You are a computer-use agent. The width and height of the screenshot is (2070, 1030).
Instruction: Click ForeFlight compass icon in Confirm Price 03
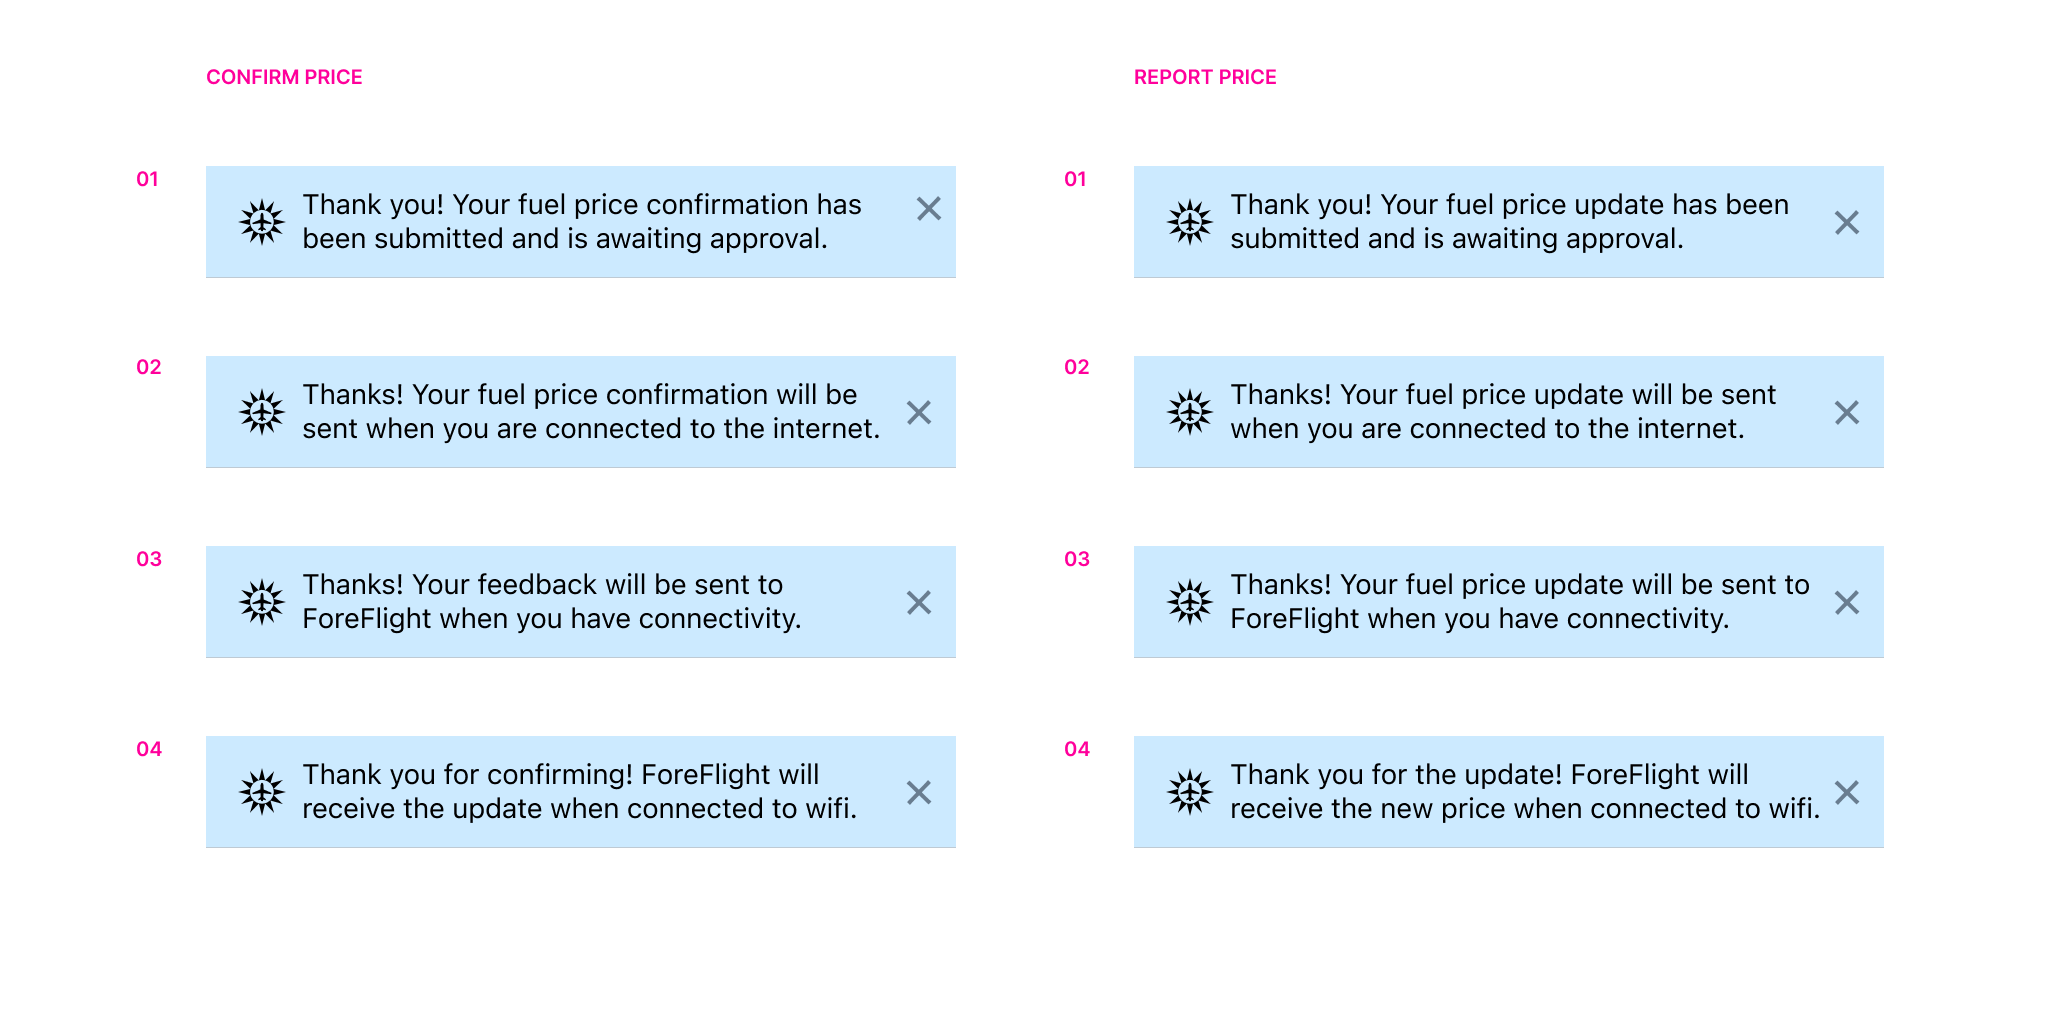coord(262,602)
